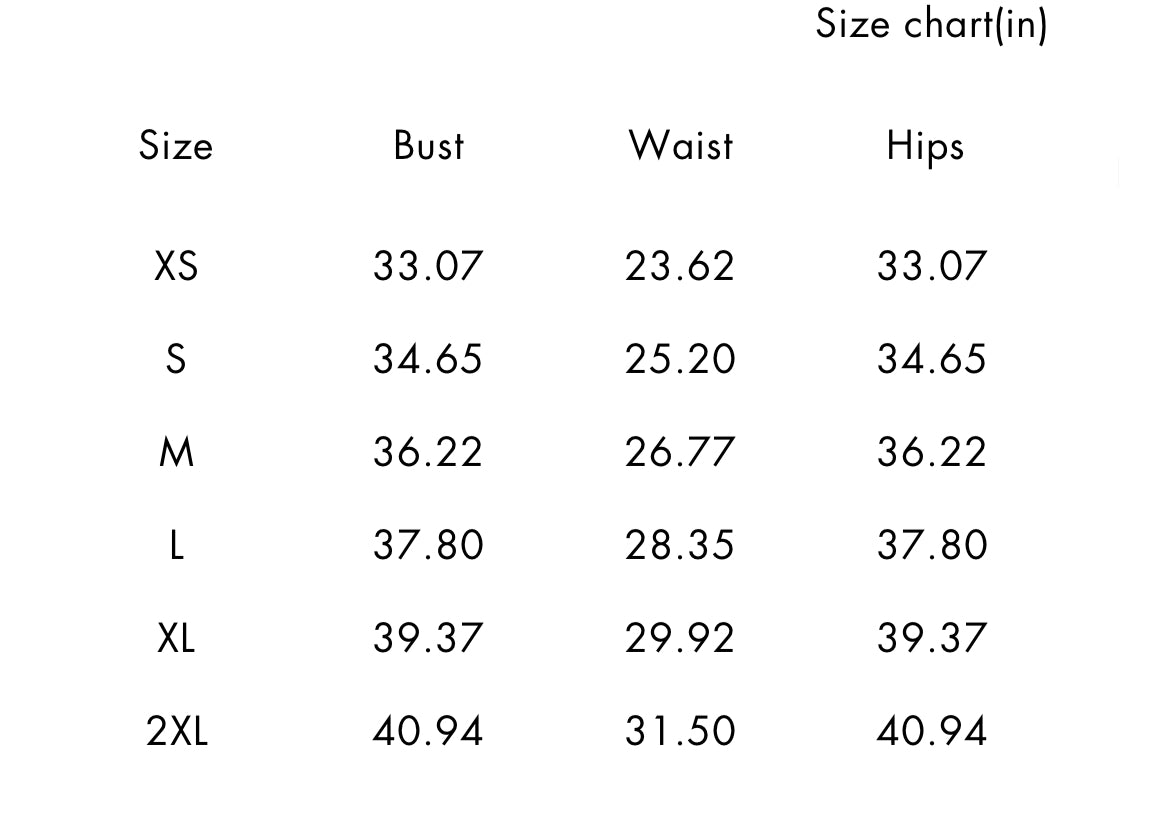Click the M waist value 26.77
The image size is (1170, 813).
click(680, 452)
